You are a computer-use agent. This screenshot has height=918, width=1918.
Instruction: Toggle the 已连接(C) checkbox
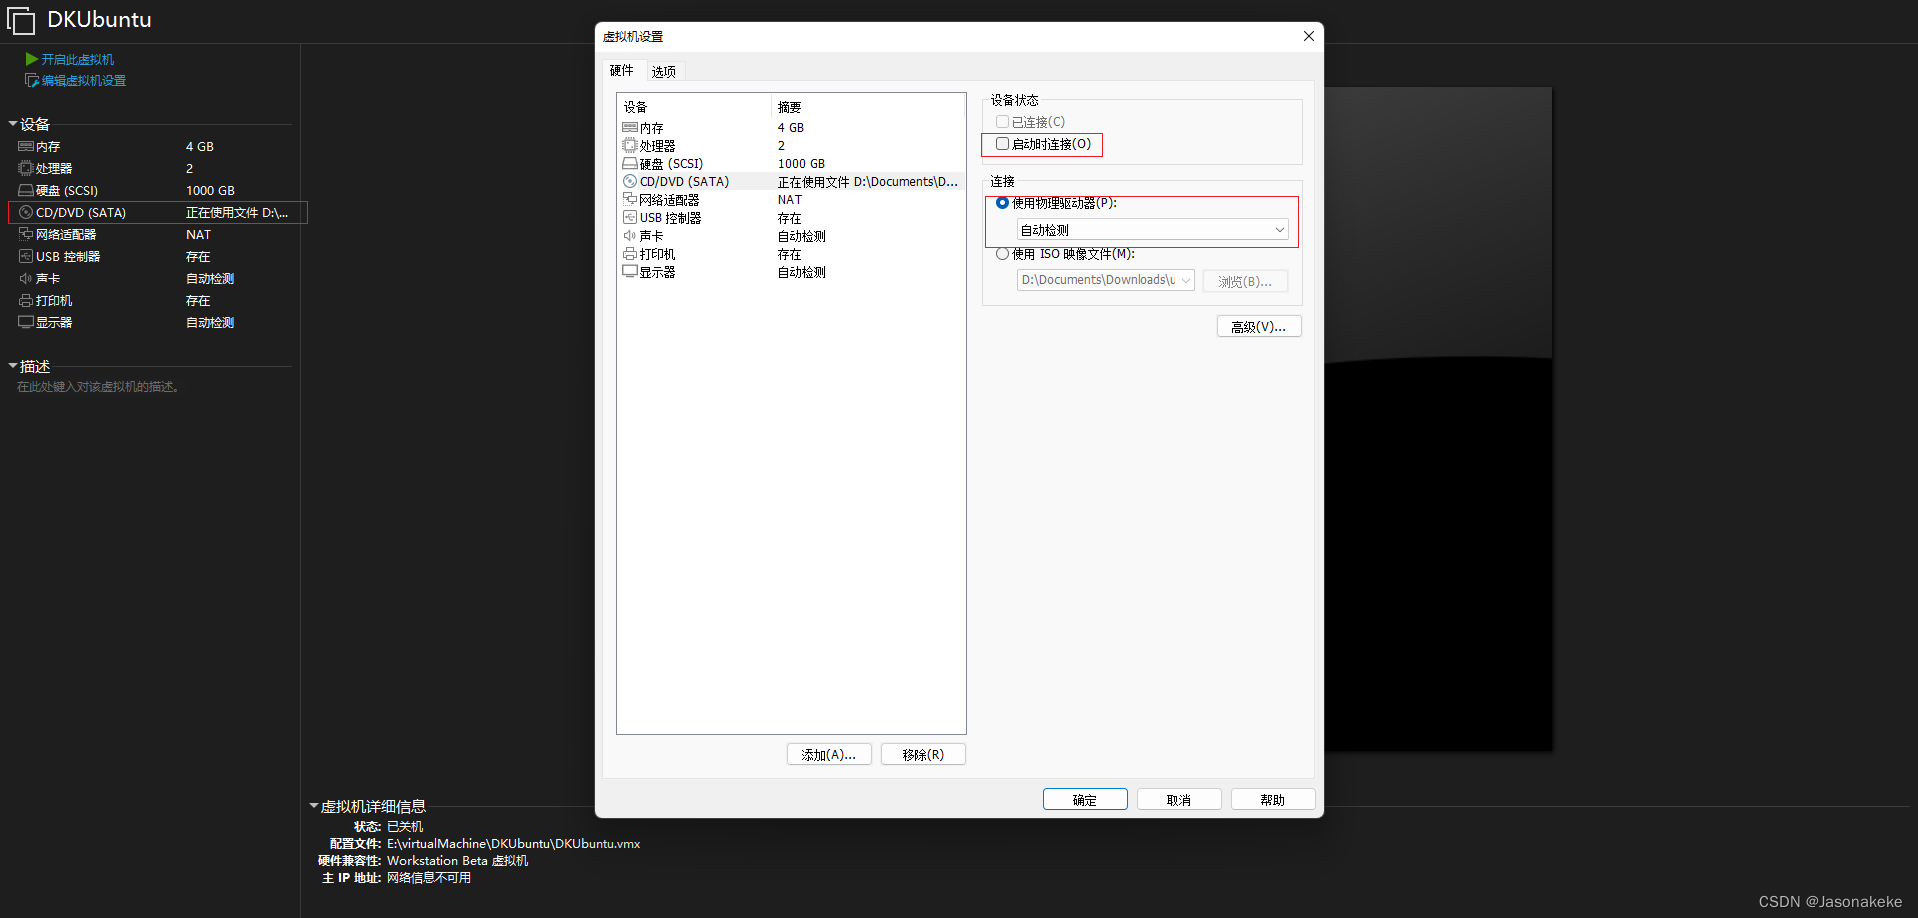[x=1002, y=121]
